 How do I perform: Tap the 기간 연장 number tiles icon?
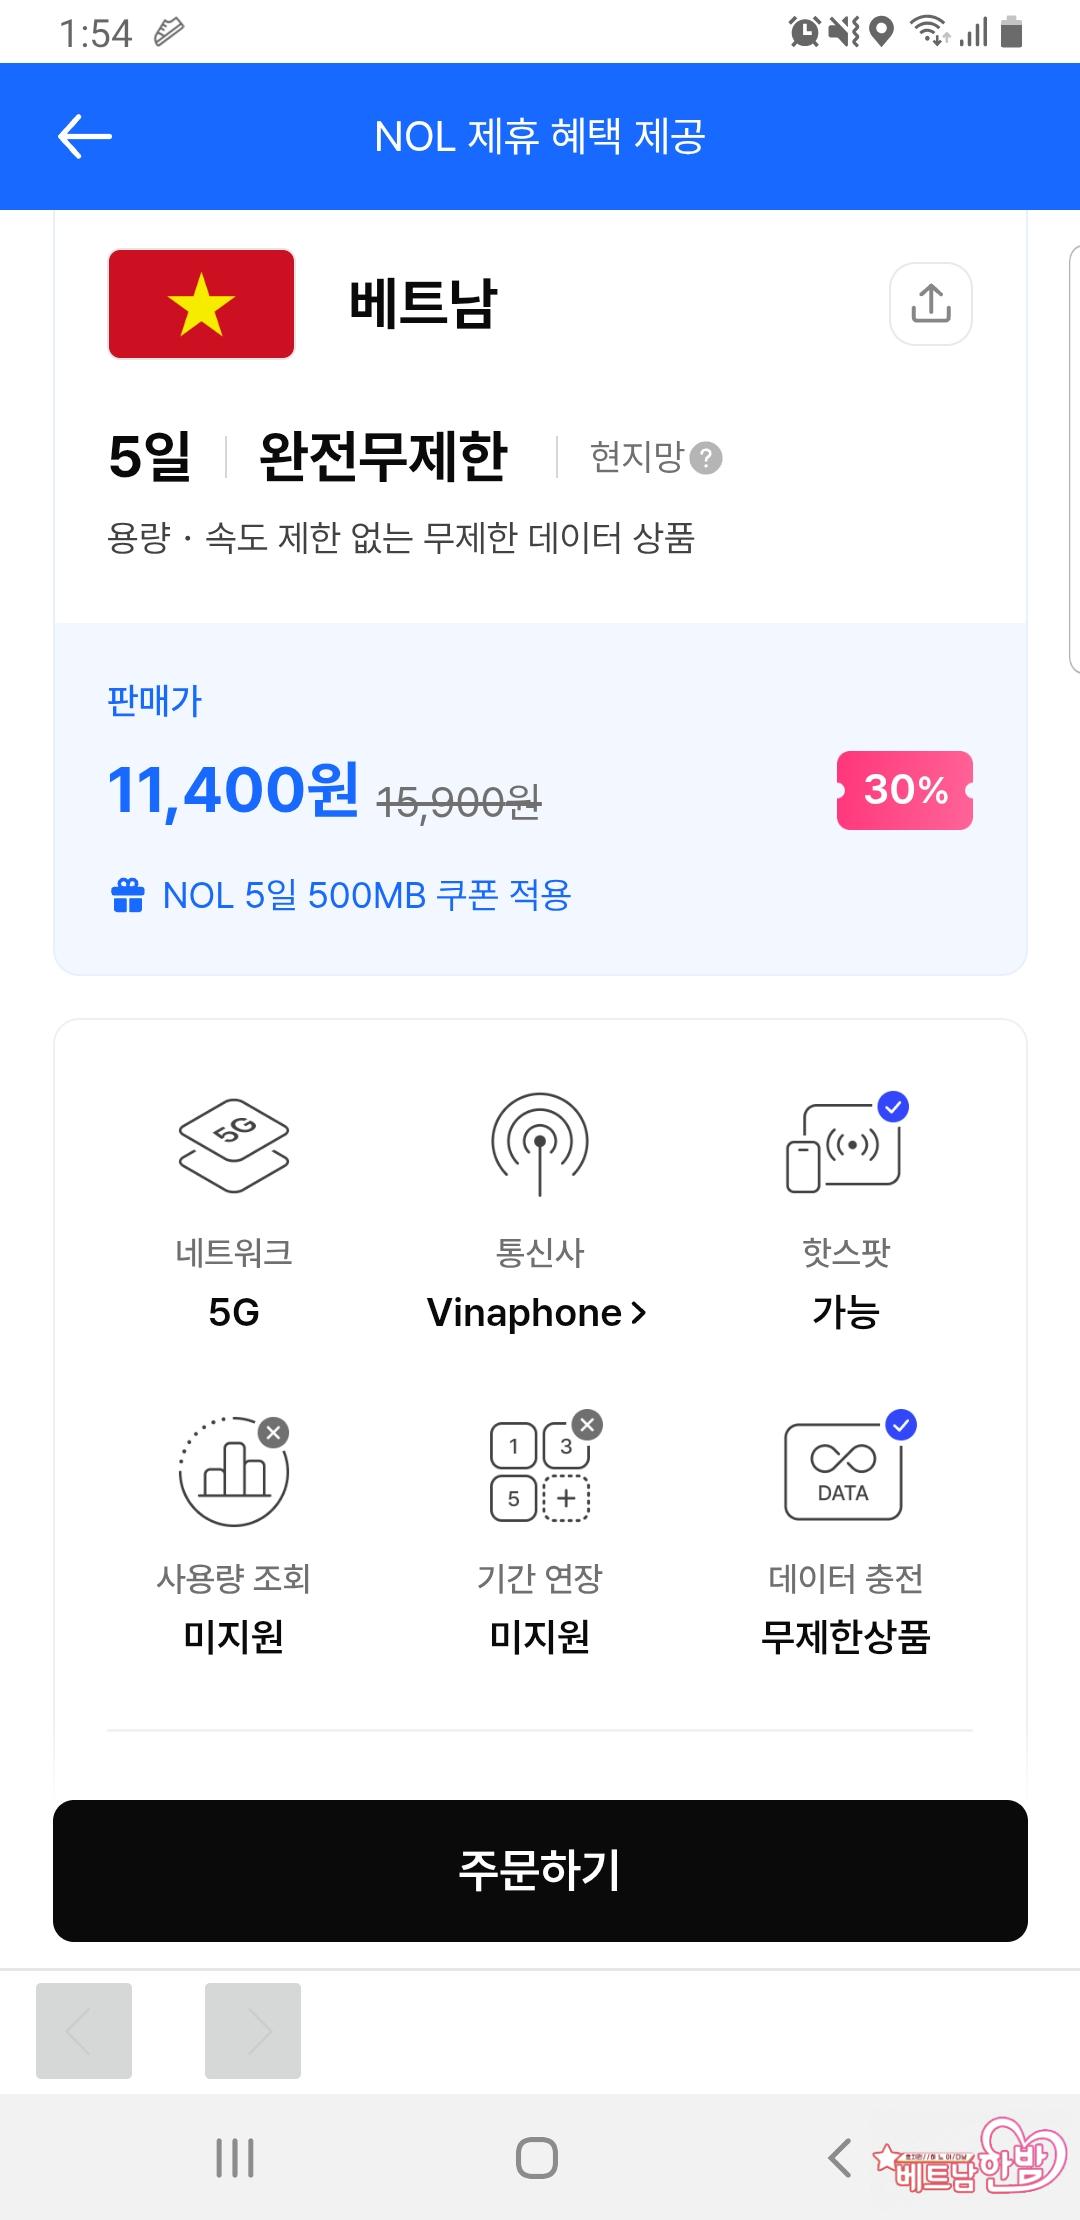pos(541,1470)
